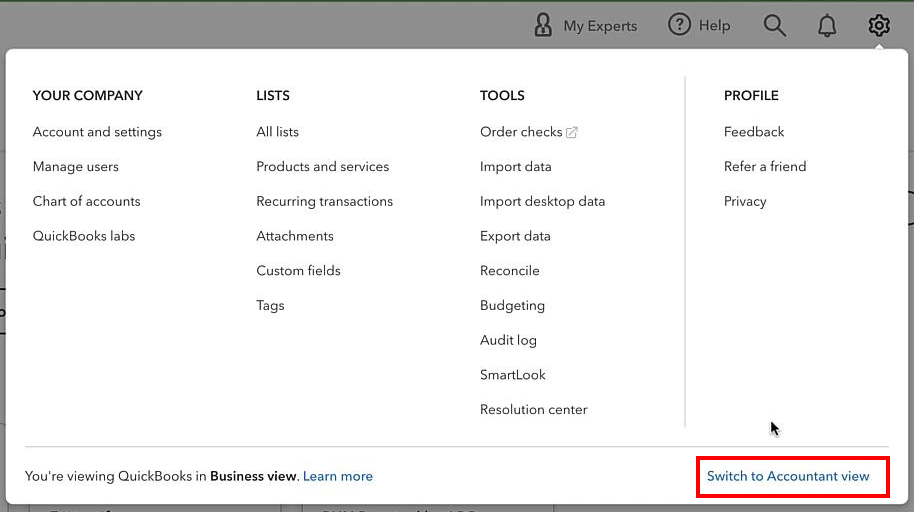Screen dimensions: 914x512
Task: Open the settings gear icon
Action: (x=878, y=25)
